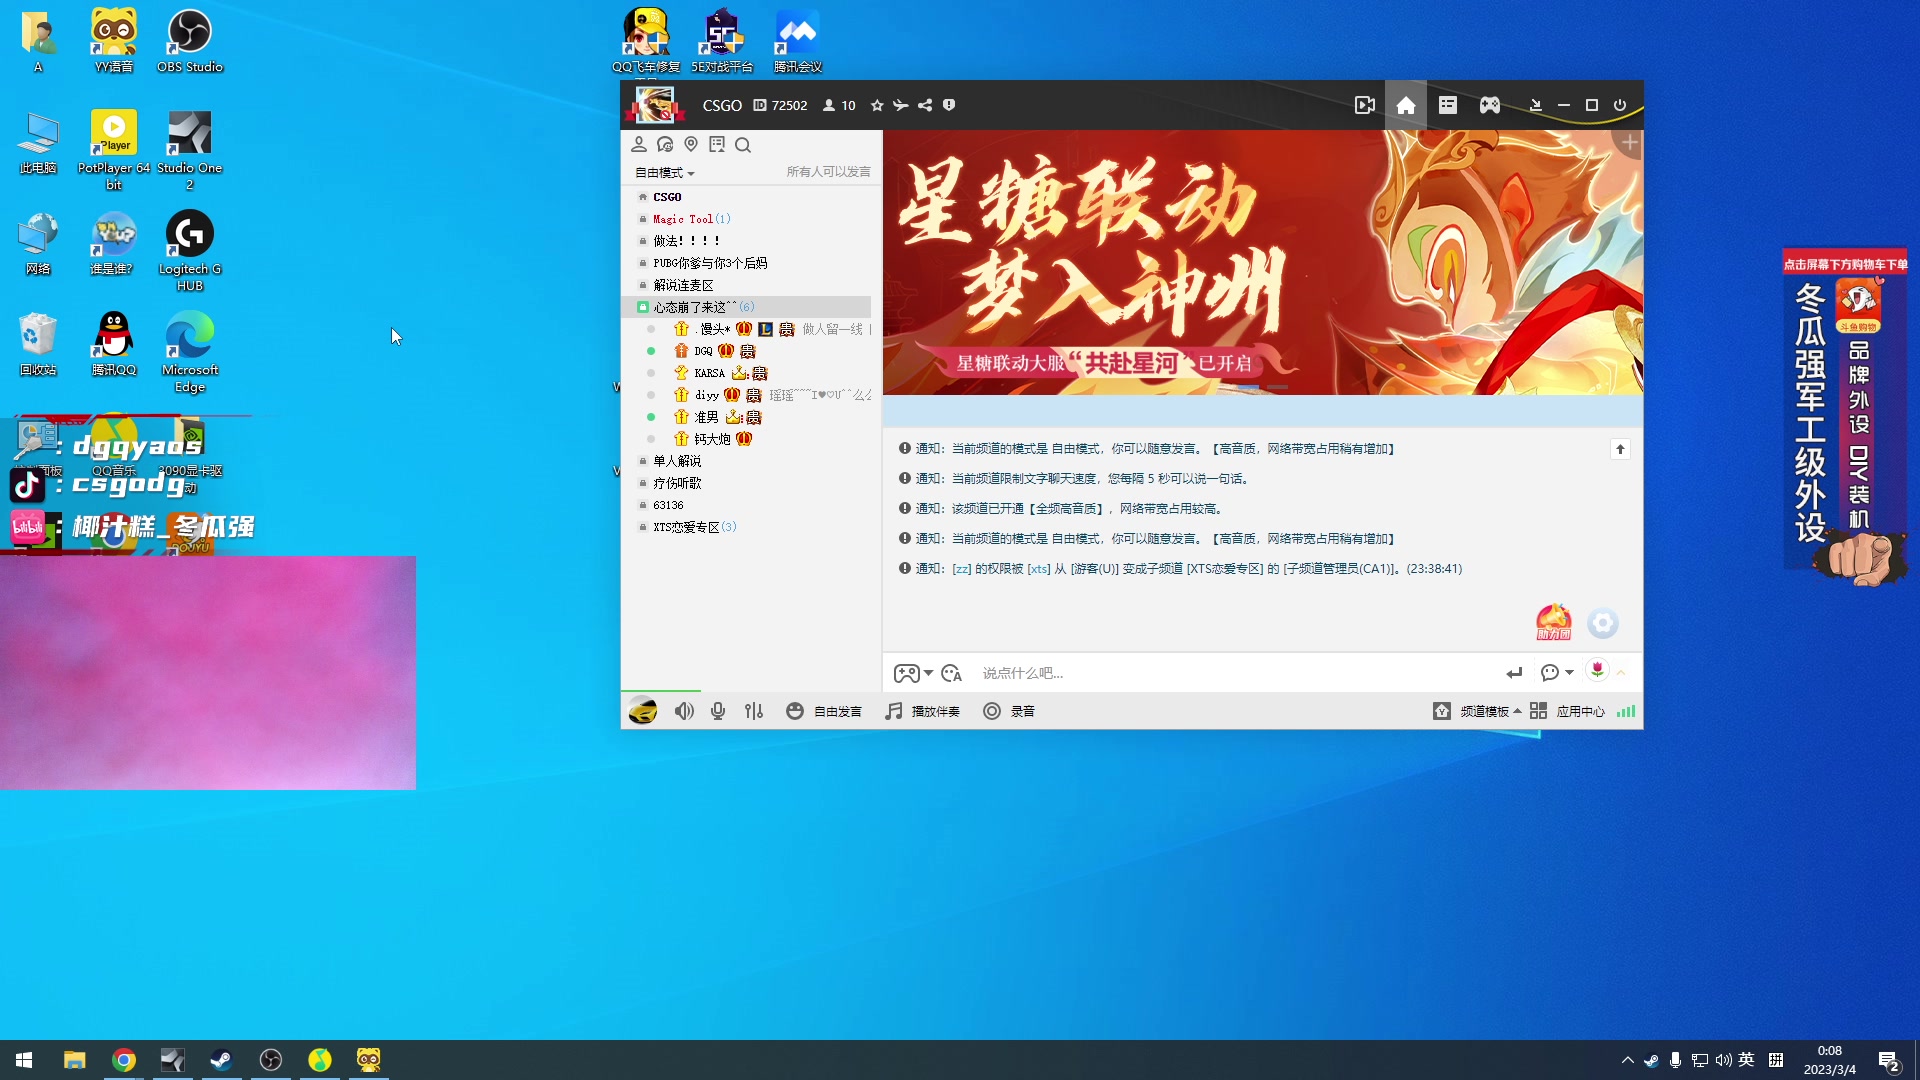Image resolution: width=1920 pixels, height=1080 pixels.
Task: Open the channel bulletin board icon
Action: 717,145
